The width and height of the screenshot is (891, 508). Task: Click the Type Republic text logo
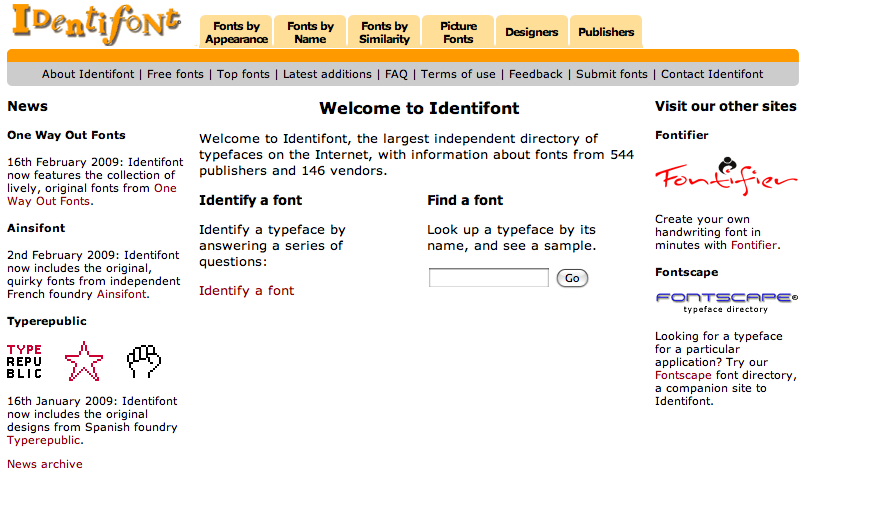point(25,362)
